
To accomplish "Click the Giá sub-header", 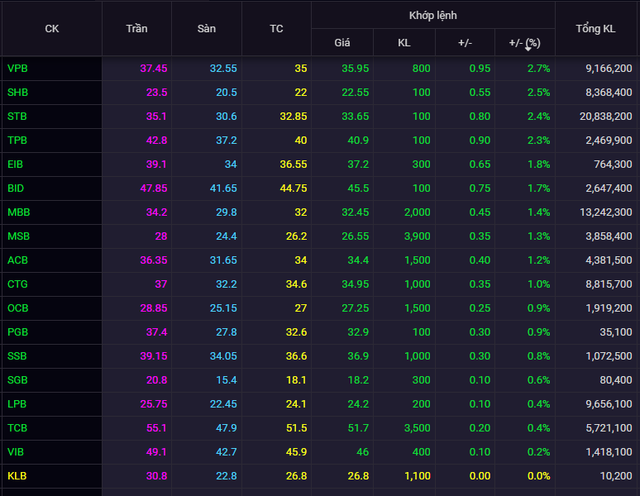I will pyautogui.click(x=342, y=42).
